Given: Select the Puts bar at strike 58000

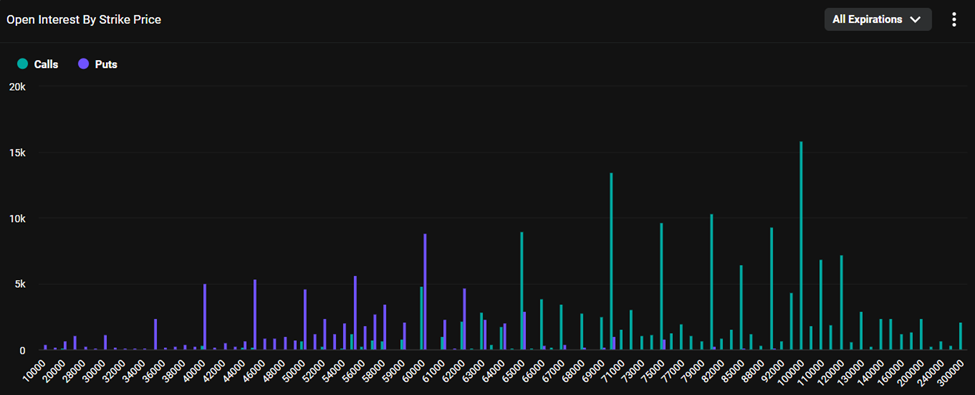Looking at the screenshot, I should tap(385, 327).
